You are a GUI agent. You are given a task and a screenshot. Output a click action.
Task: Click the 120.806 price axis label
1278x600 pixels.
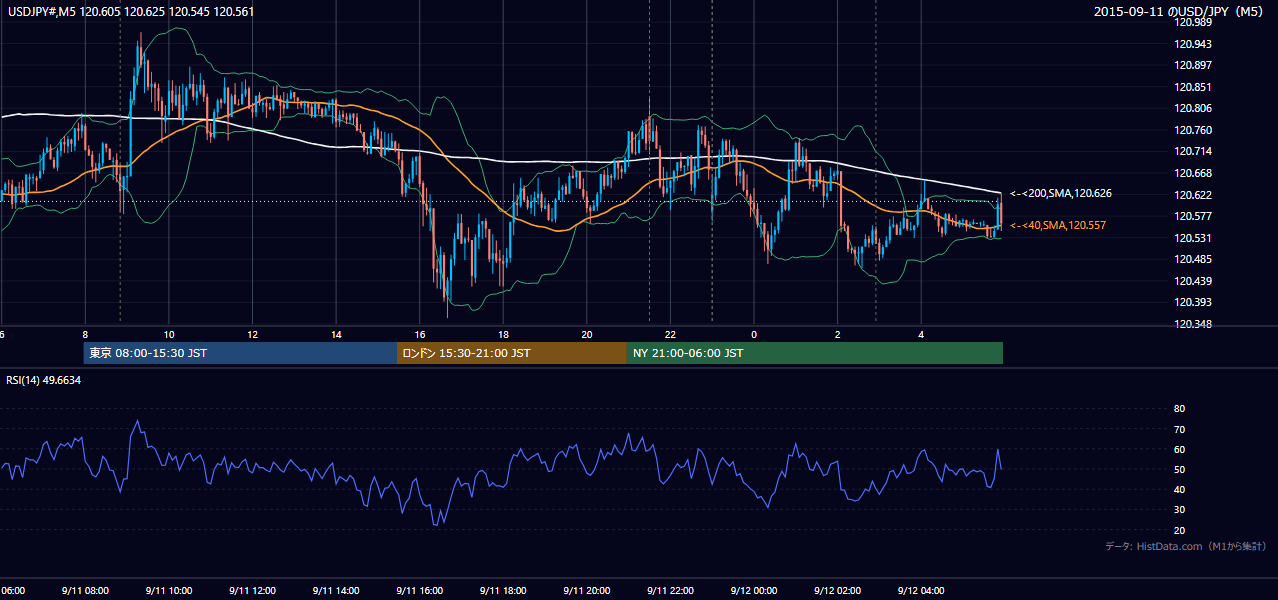1192,109
